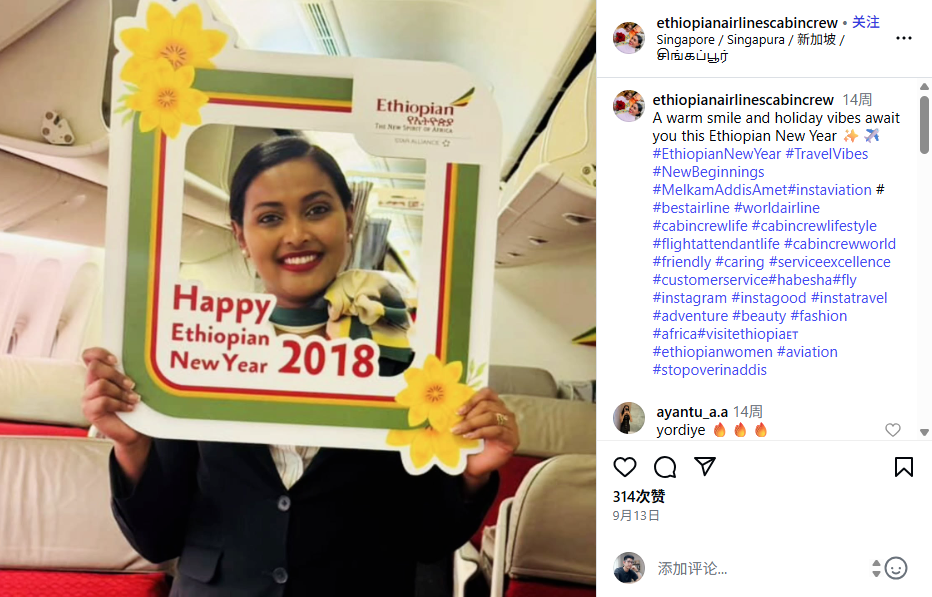Image resolution: width=932 pixels, height=597 pixels.
Task: Like the post with the heart icon
Action: pyautogui.click(x=625, y=467)
